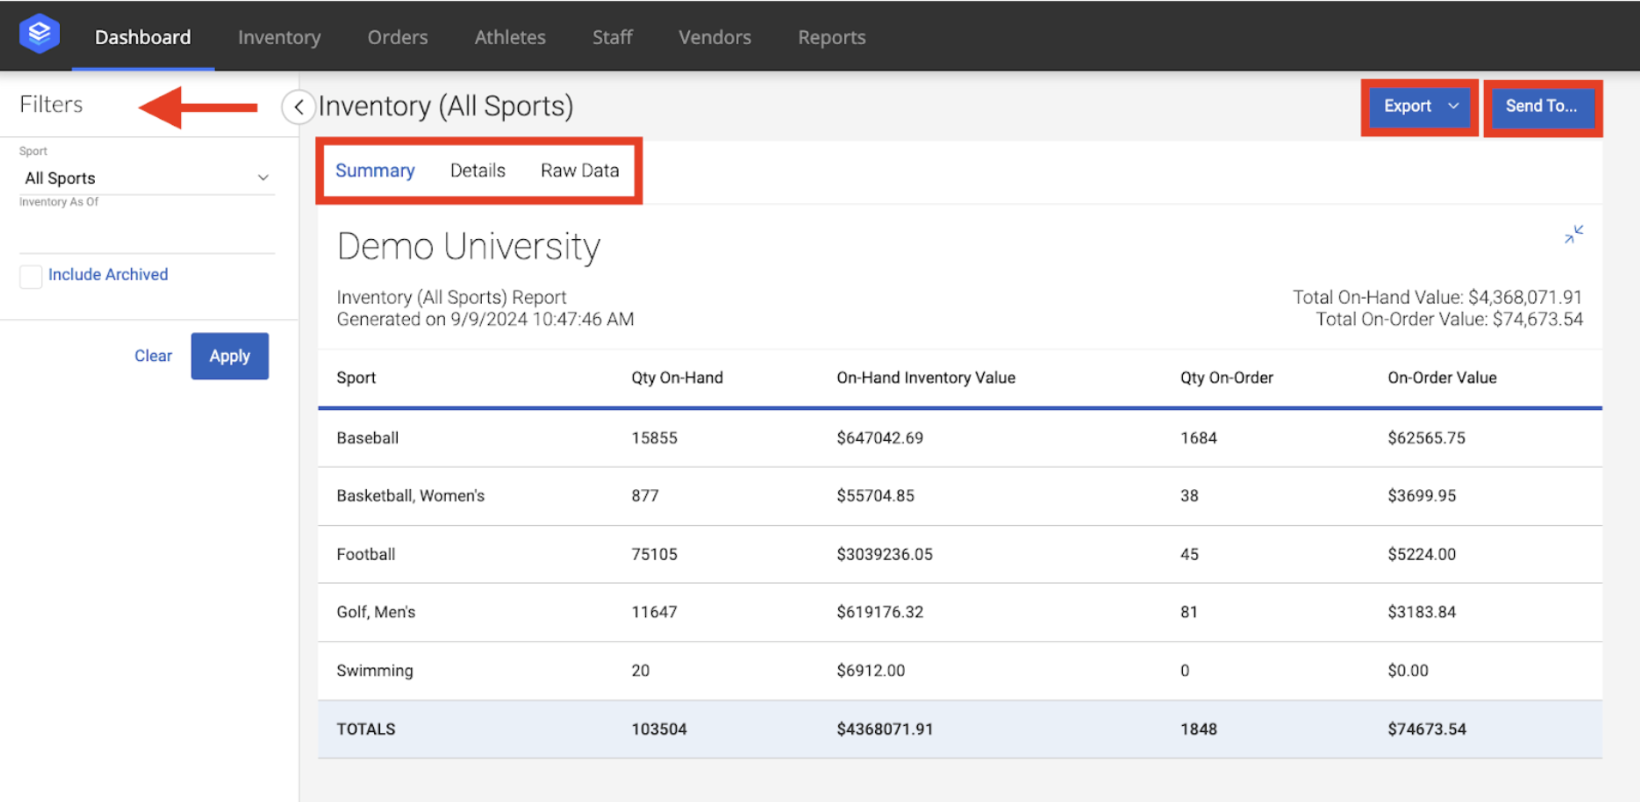Click the Total On-Order Value text
The width and height of the screenshot is (1640, 802).
pyautogui.click(x=1448, y=319)
